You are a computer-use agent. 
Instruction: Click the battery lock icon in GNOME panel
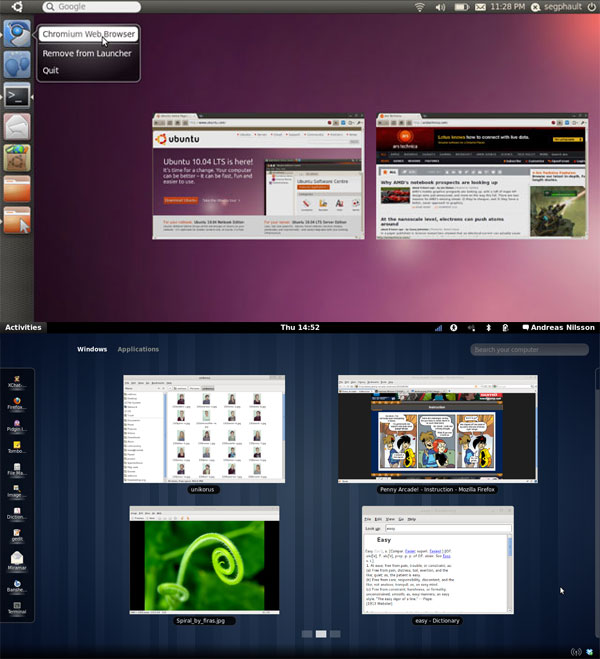coord(505,328)
